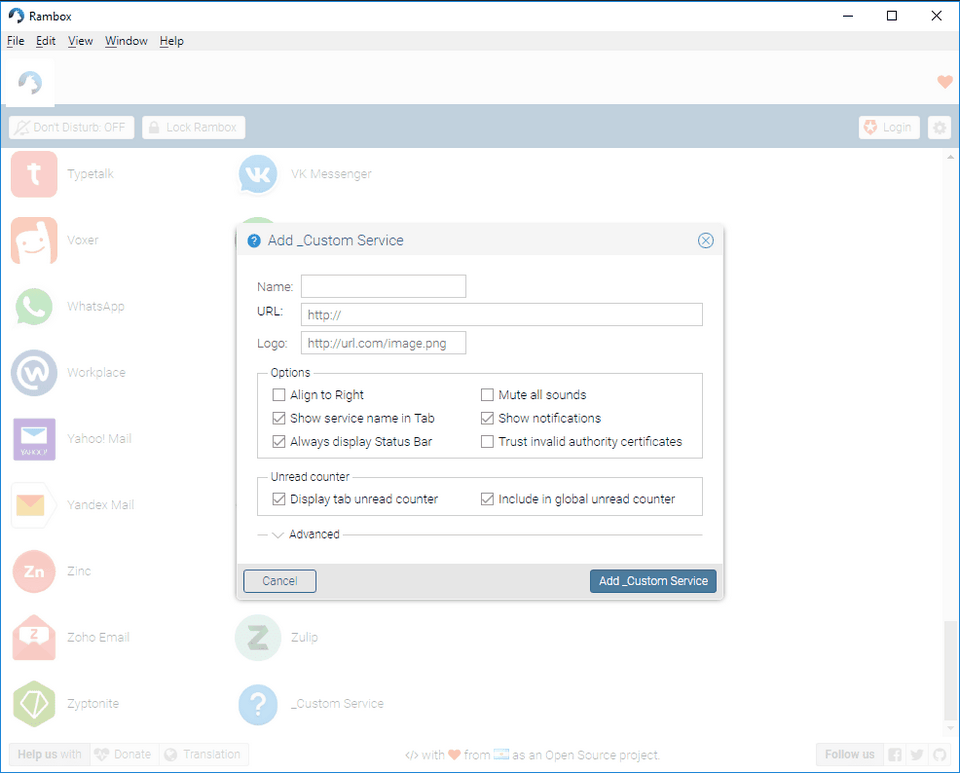This screenshot has width=960, height=774.
Task: Click the Cancel button
Action: click(280, 581)
